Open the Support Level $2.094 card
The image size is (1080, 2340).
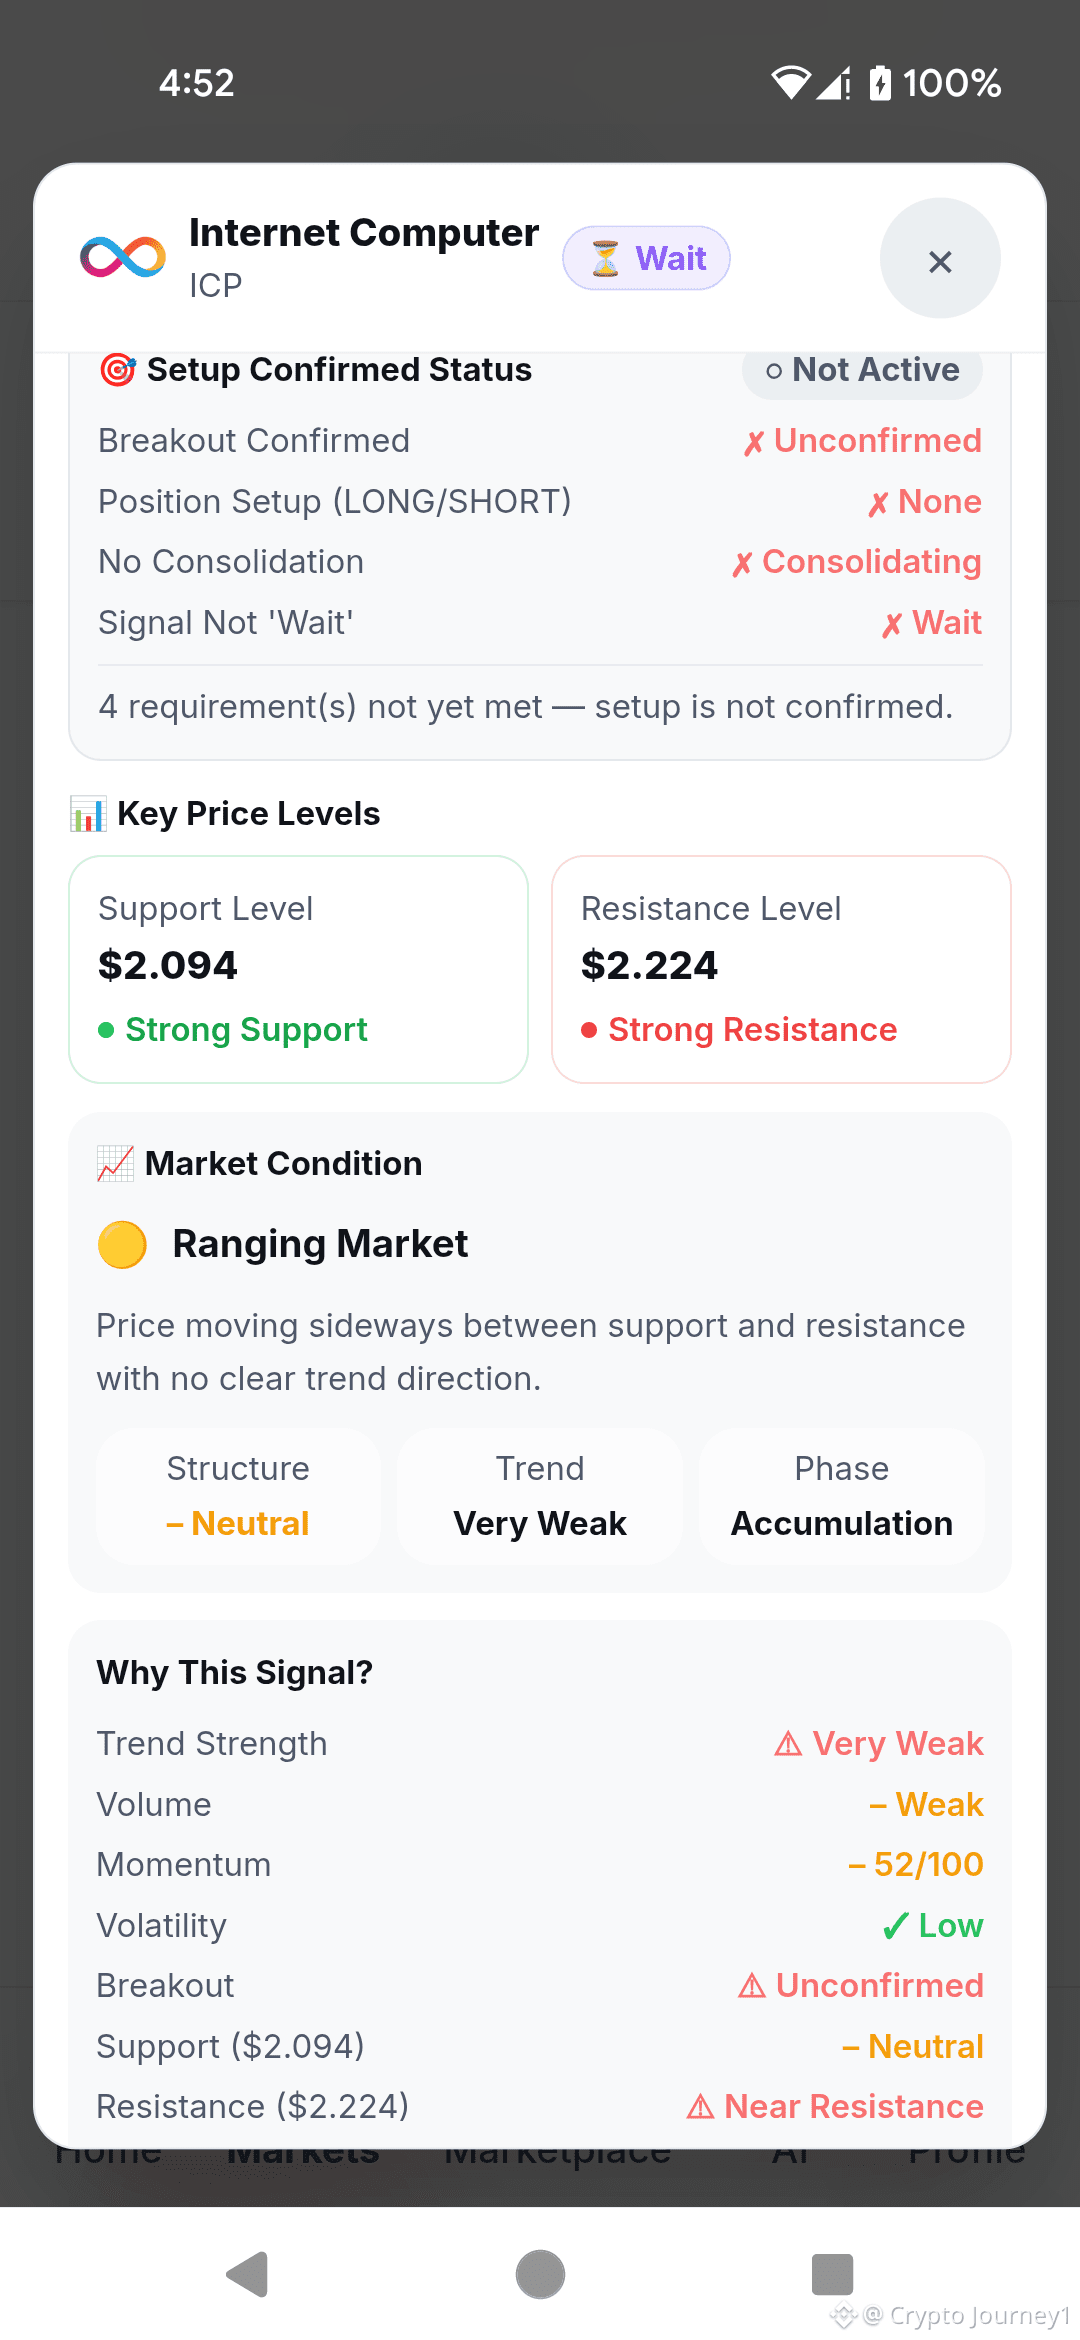pos(298,969)
